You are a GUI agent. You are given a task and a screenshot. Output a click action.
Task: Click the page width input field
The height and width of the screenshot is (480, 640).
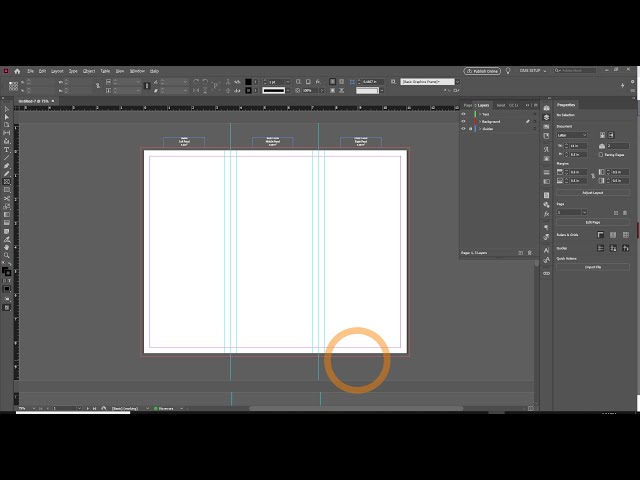point(578,146)
